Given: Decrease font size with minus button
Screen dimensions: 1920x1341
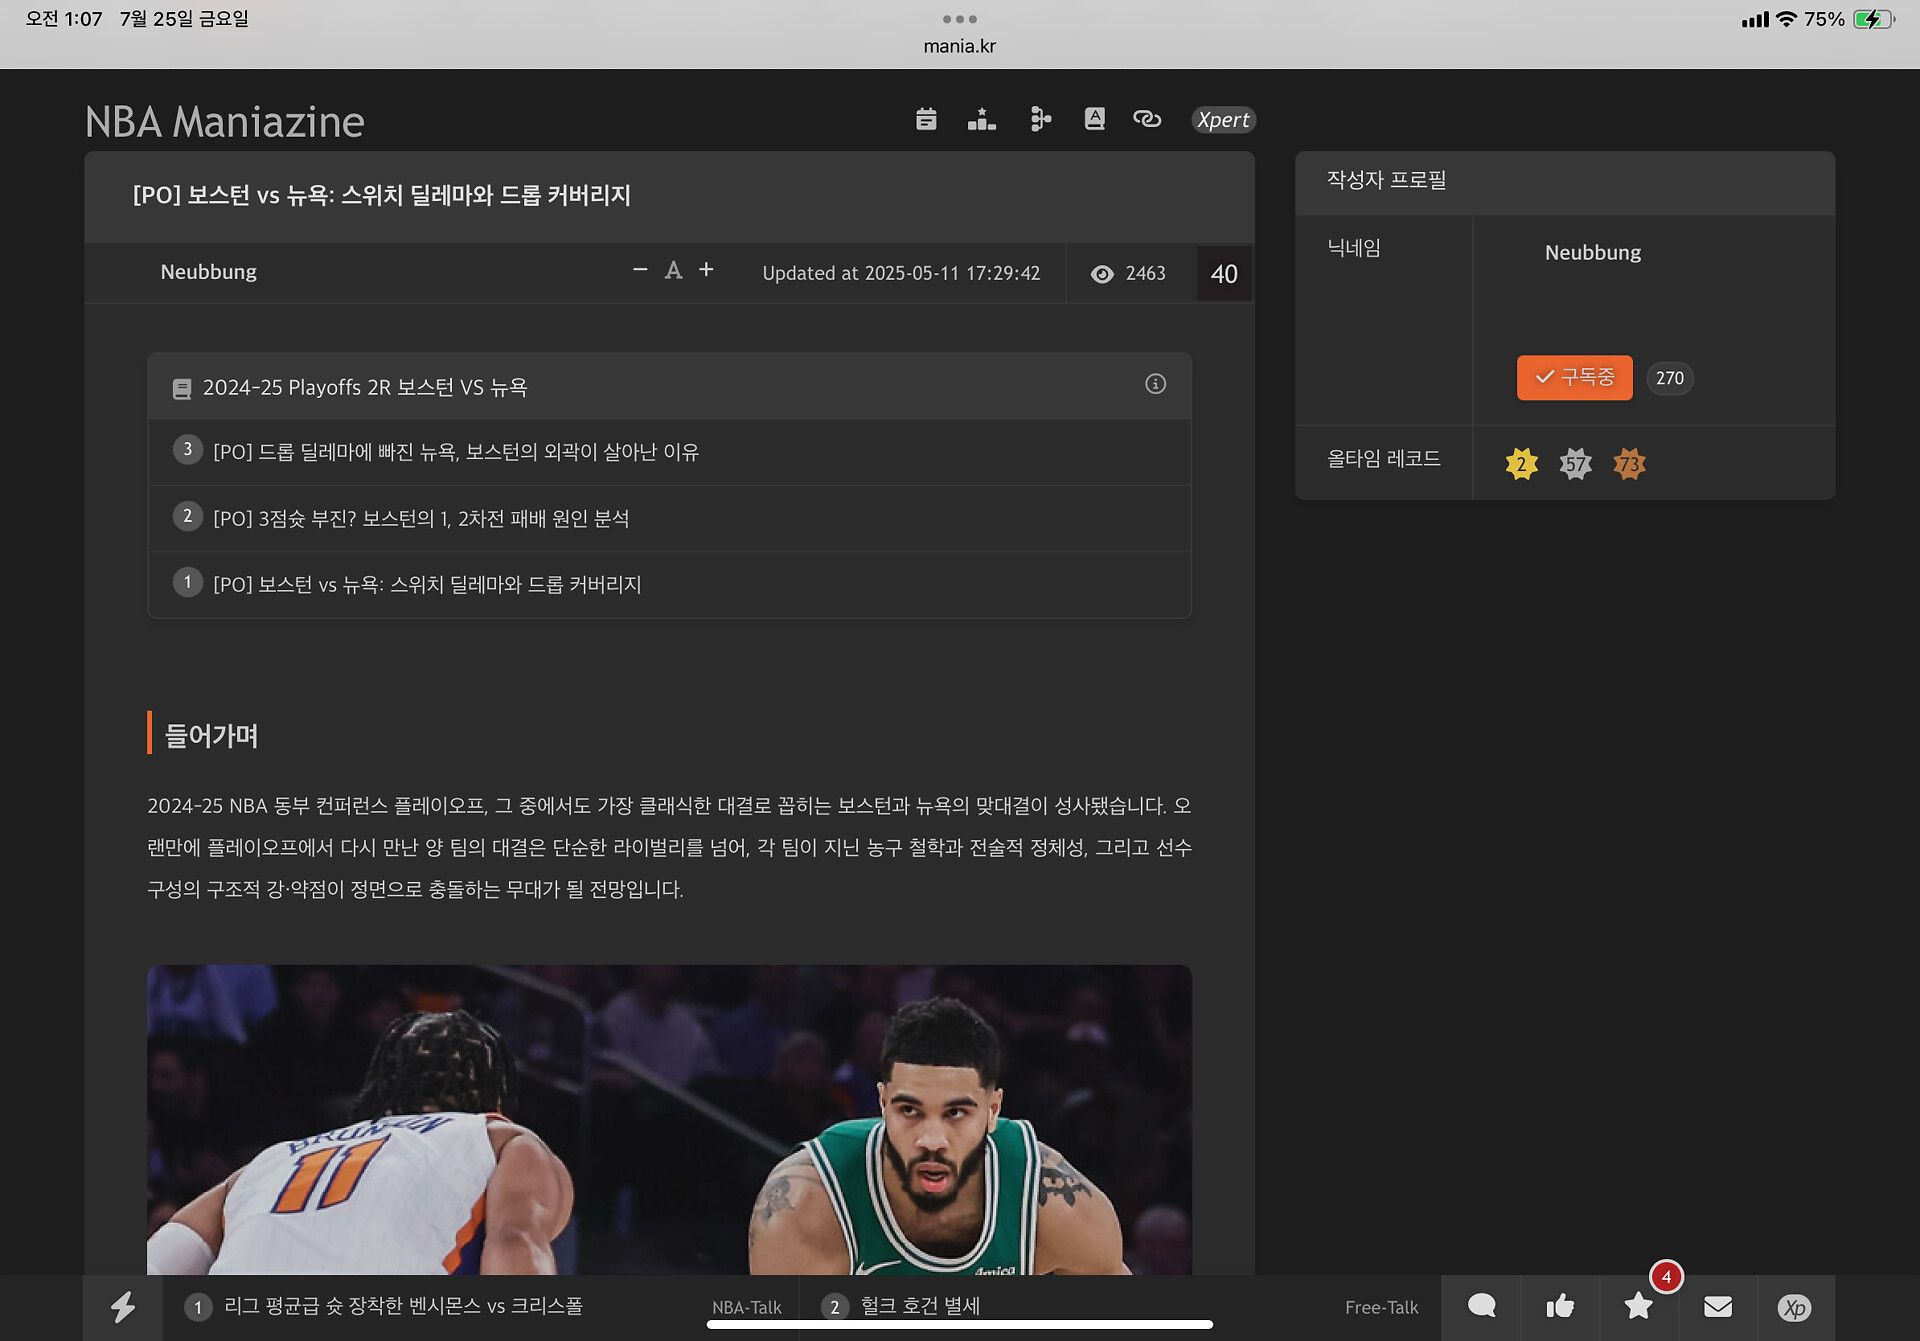Looking at the screenshot, I should point(640,270).
